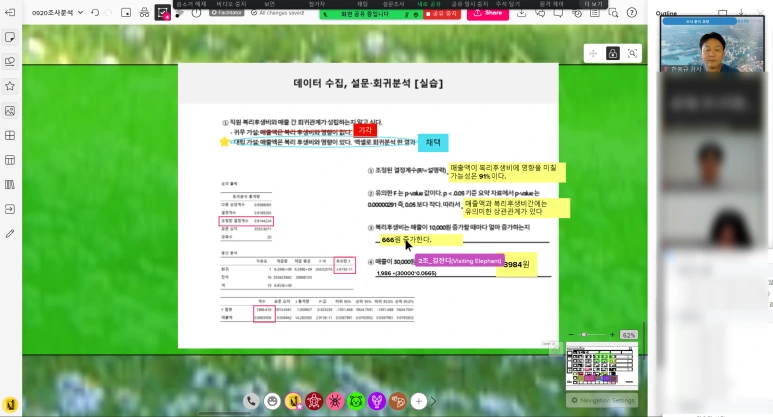Click the zoom-to-fit magnifier frame icon
The image size is (773, 417).
(x=632, y=53)
